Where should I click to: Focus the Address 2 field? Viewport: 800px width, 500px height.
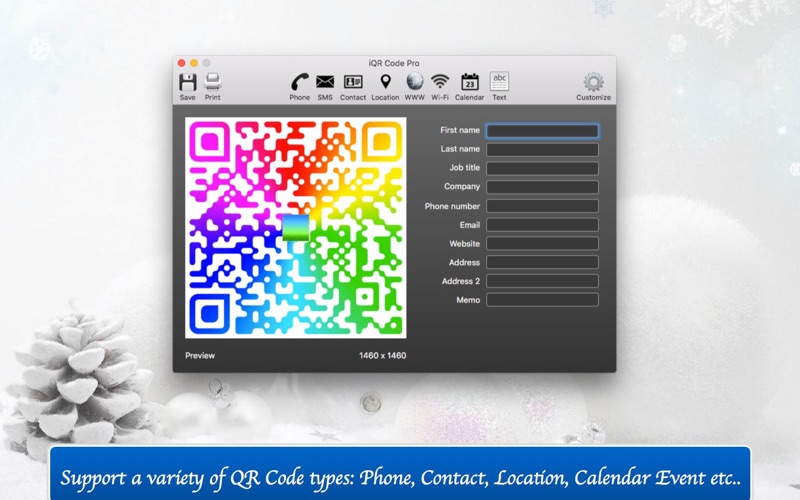pos(542,281)
